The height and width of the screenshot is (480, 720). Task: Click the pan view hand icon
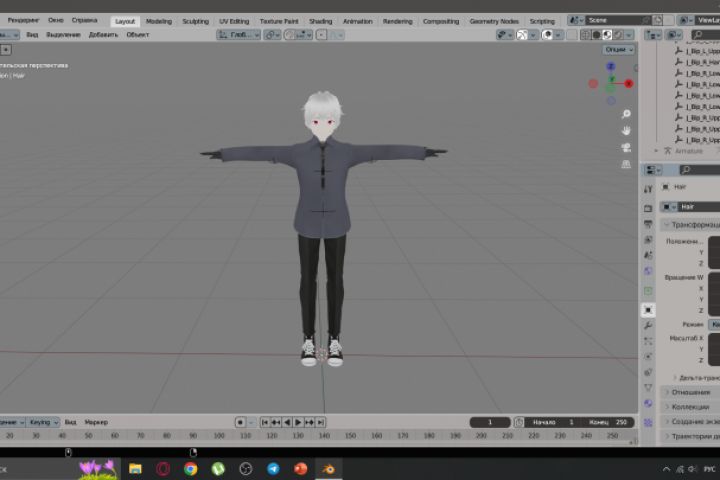(x=626, y=130)
